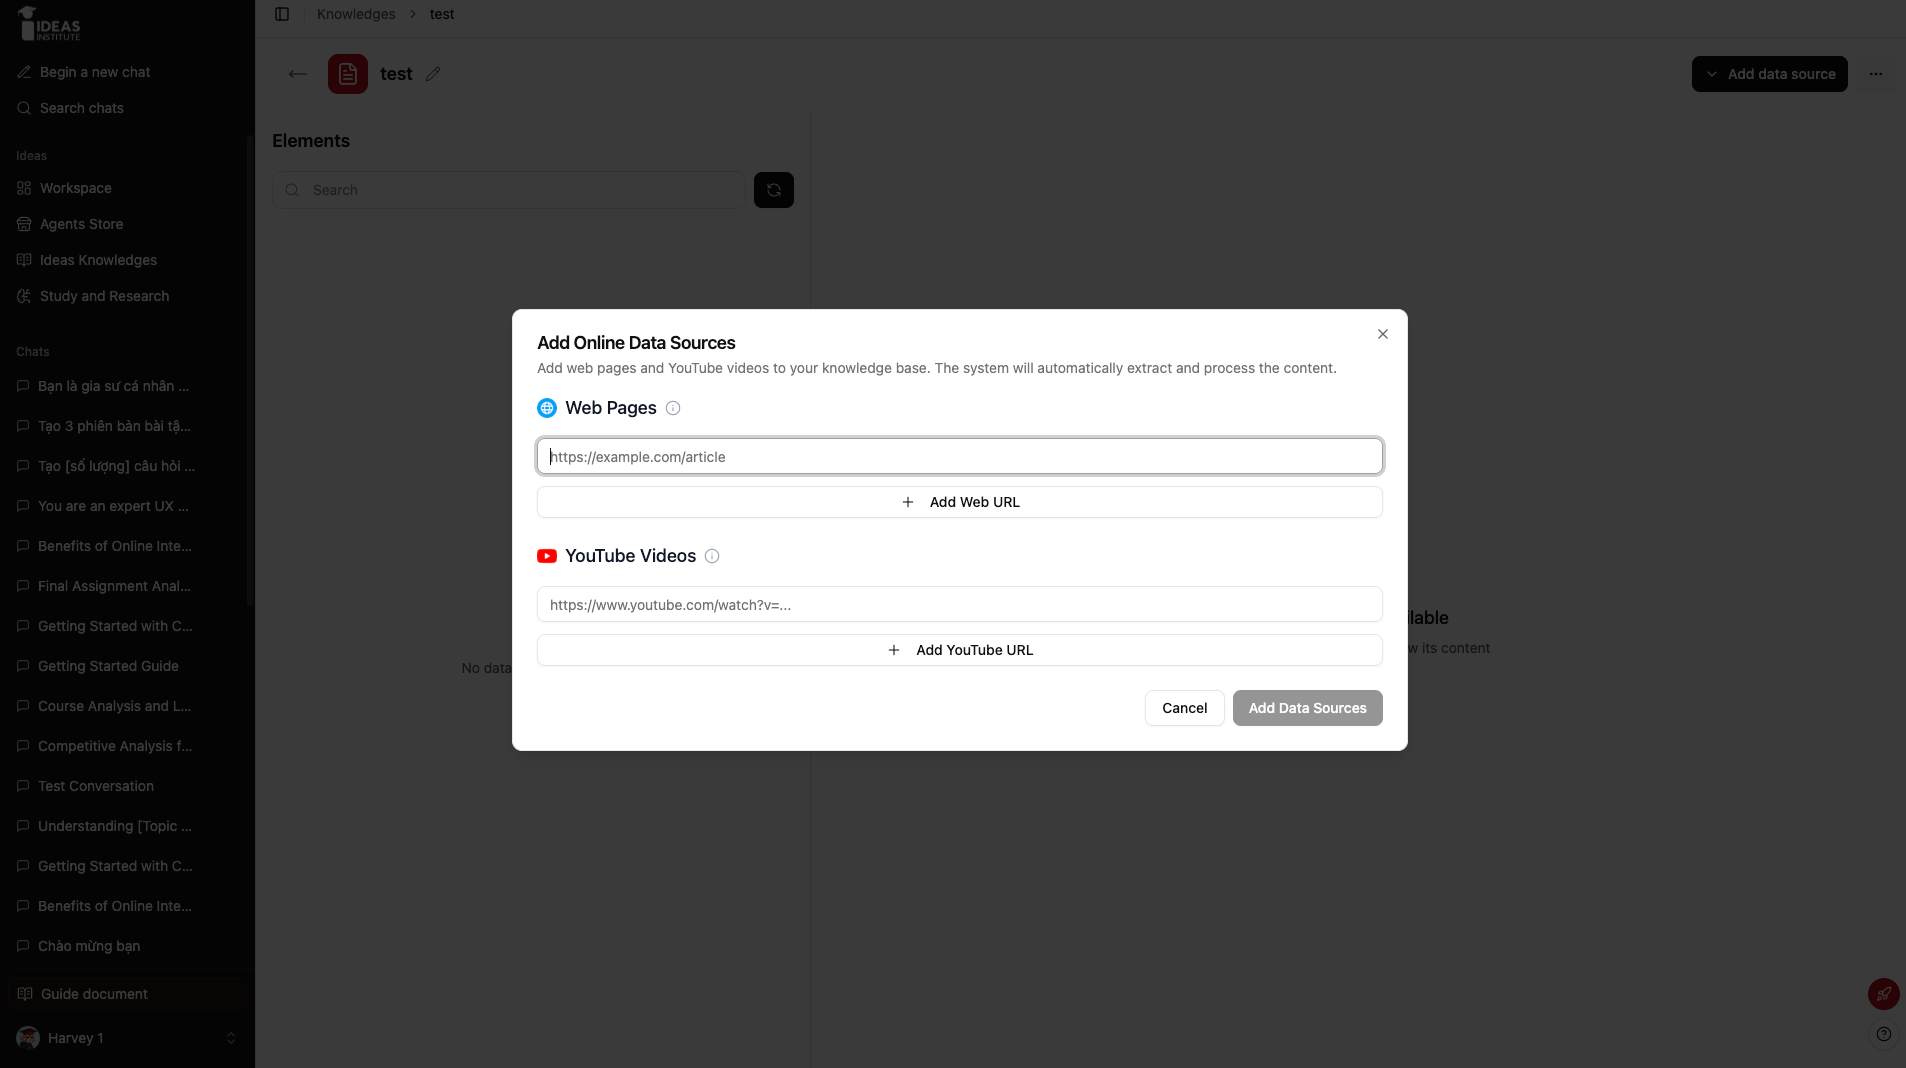Screen dimensions: 1906x1068
Task: Click the Add Online Data Sources title
Action: (x=636, y=343)
